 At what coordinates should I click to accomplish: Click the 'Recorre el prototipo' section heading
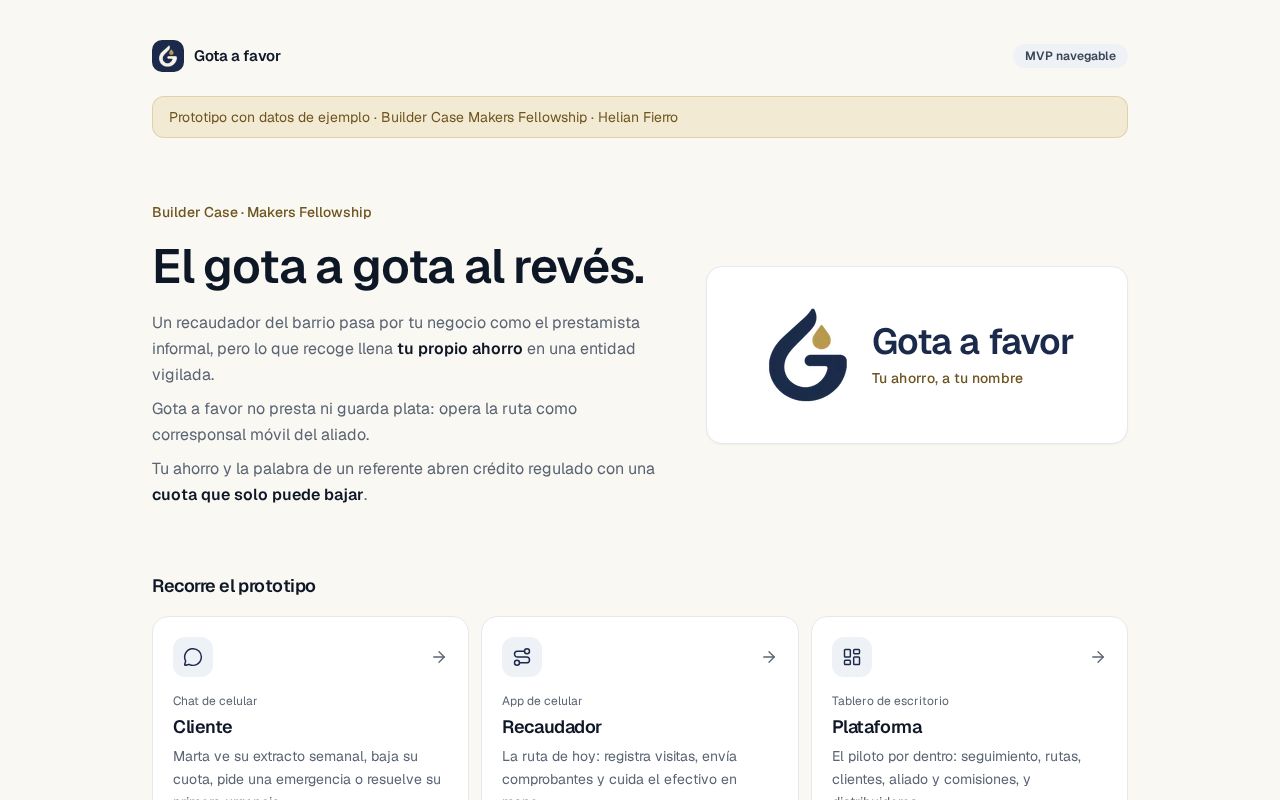pos(234,586)
